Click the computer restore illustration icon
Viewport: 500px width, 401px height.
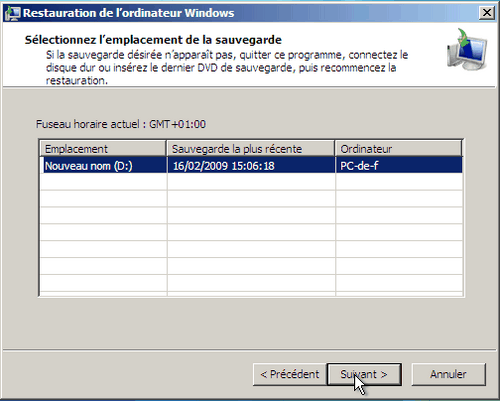tap(468, 50)
